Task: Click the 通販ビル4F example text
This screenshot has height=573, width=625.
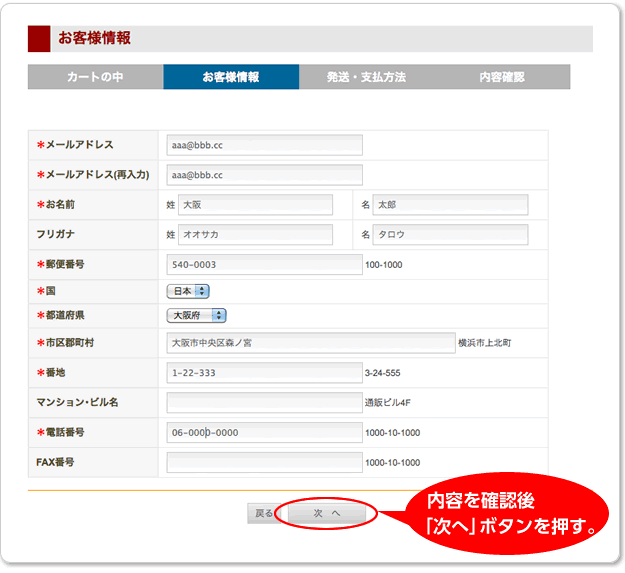Action: pos(387,403)
